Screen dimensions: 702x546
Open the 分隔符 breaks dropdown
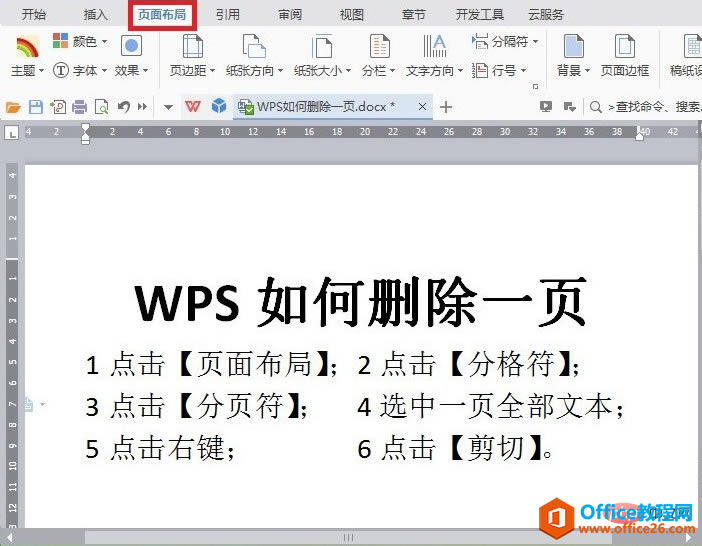tap(505, 41)
